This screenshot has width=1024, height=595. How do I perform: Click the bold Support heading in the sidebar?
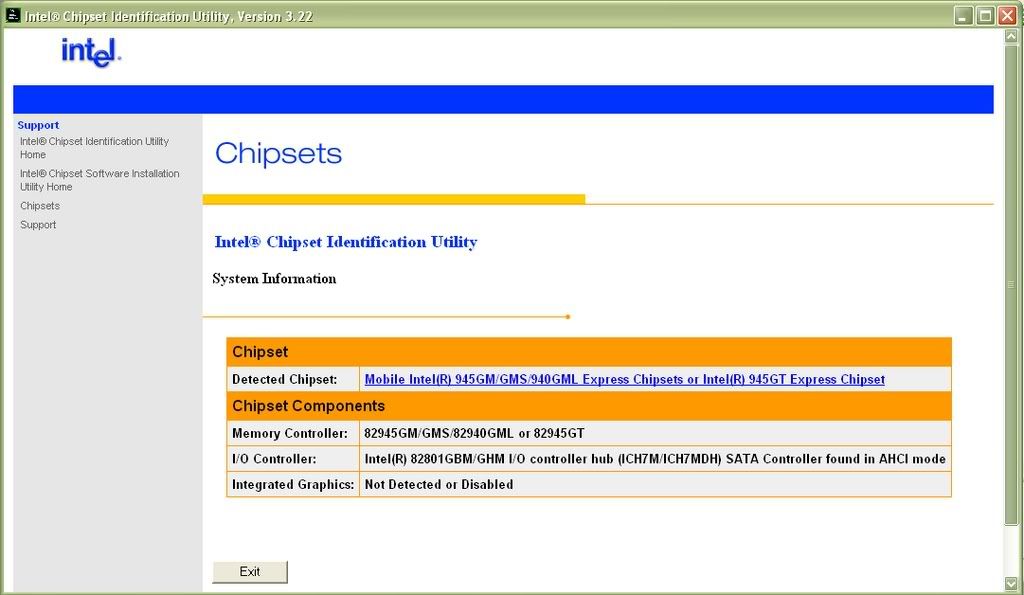(x=38, y=125)
